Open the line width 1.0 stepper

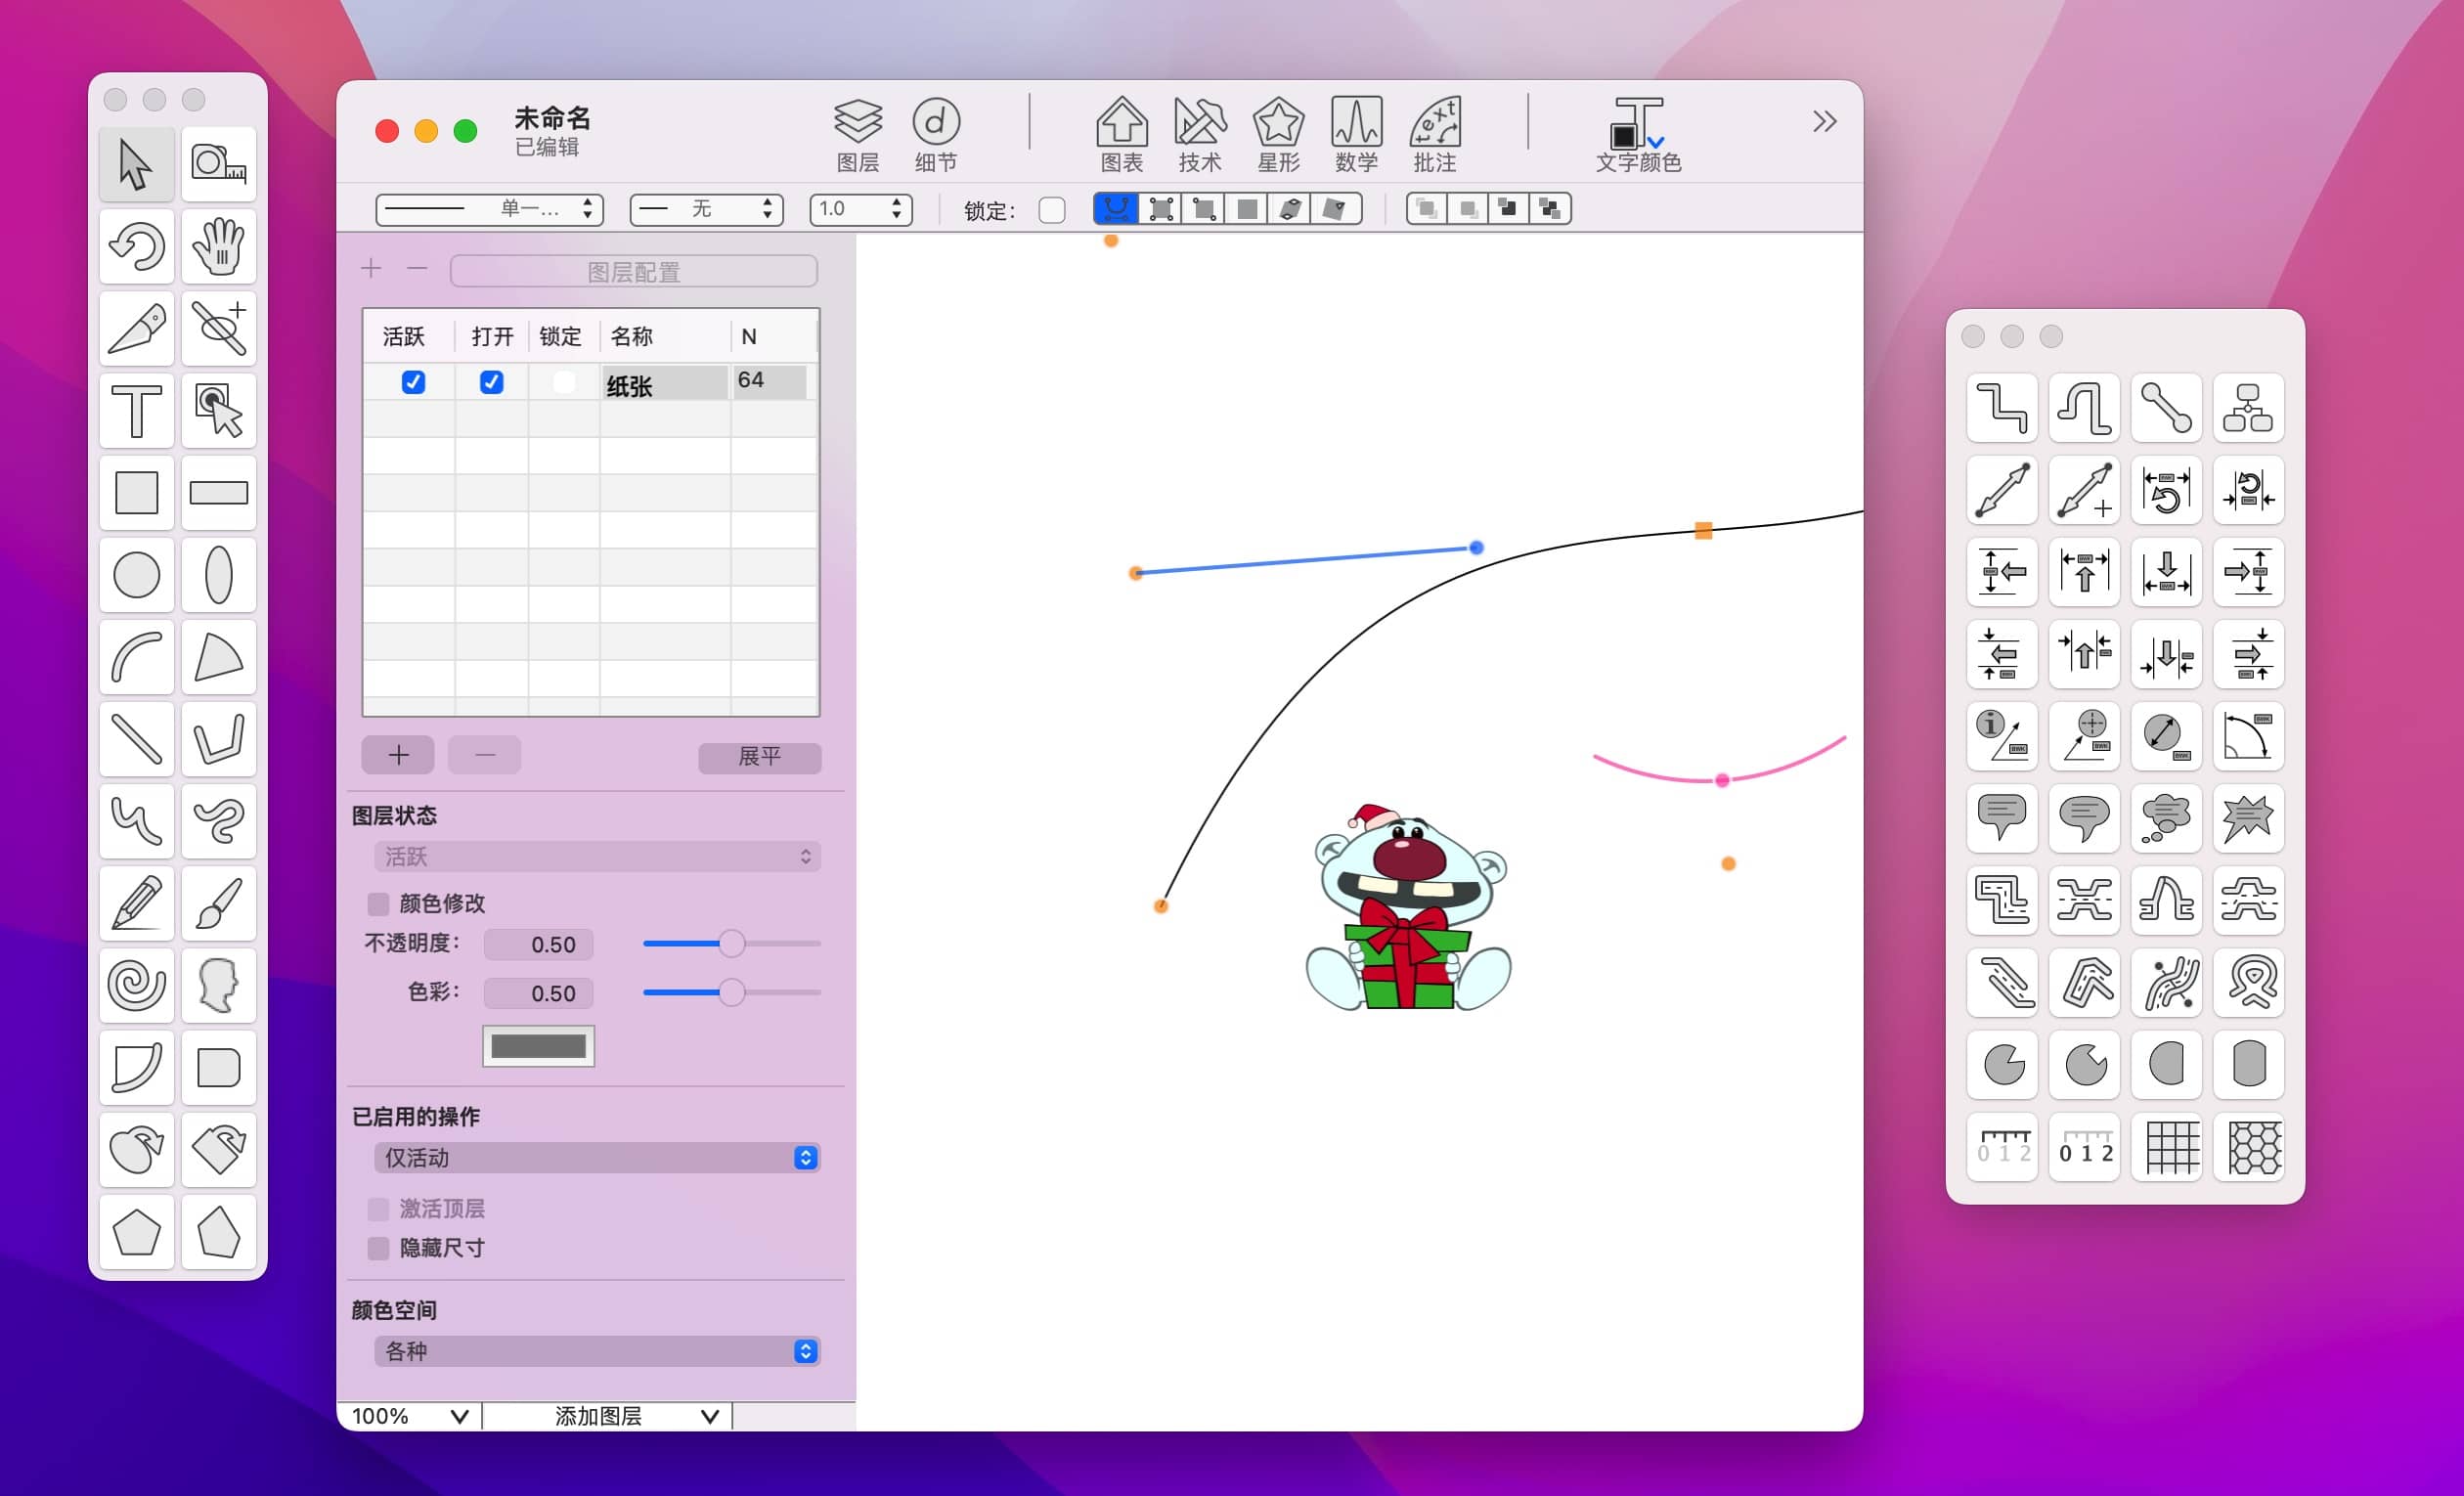pos(860,209)
